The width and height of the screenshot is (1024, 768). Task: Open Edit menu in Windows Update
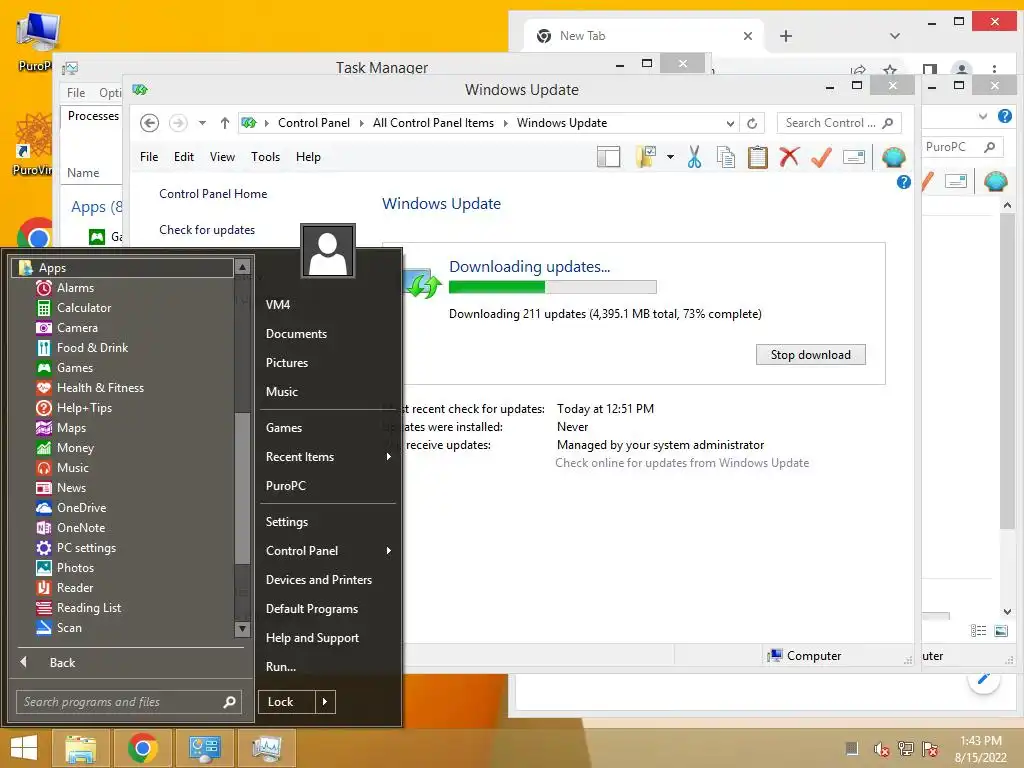184,157
